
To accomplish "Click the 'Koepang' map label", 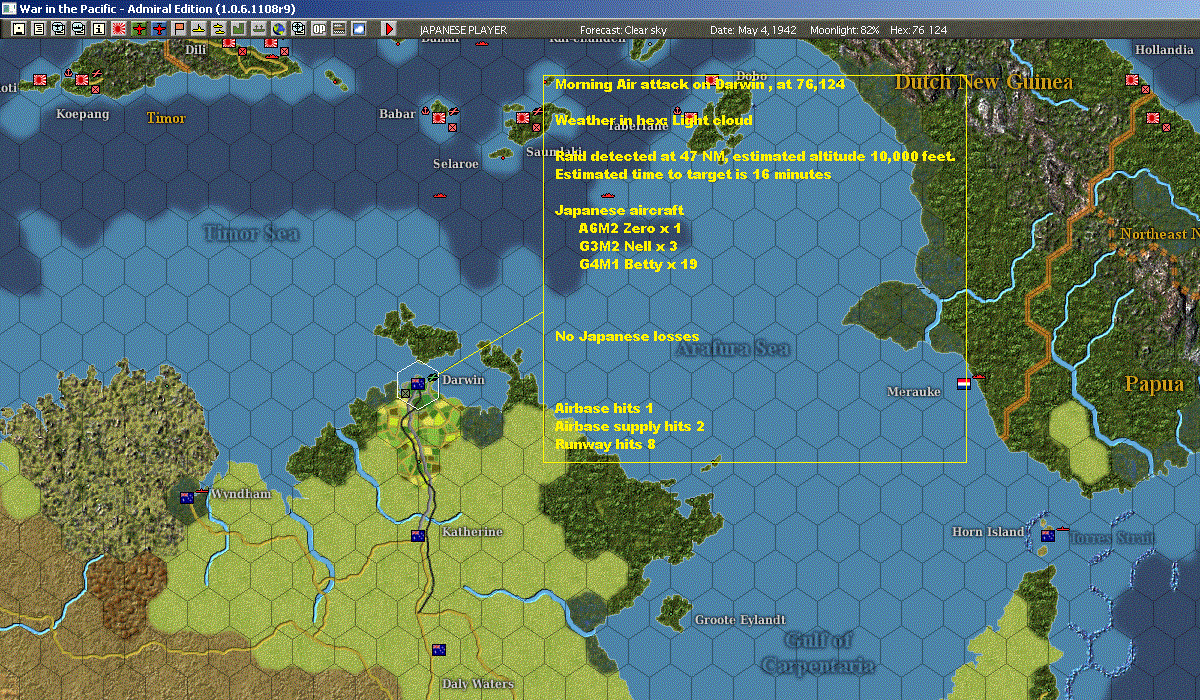I will [81, 115].
